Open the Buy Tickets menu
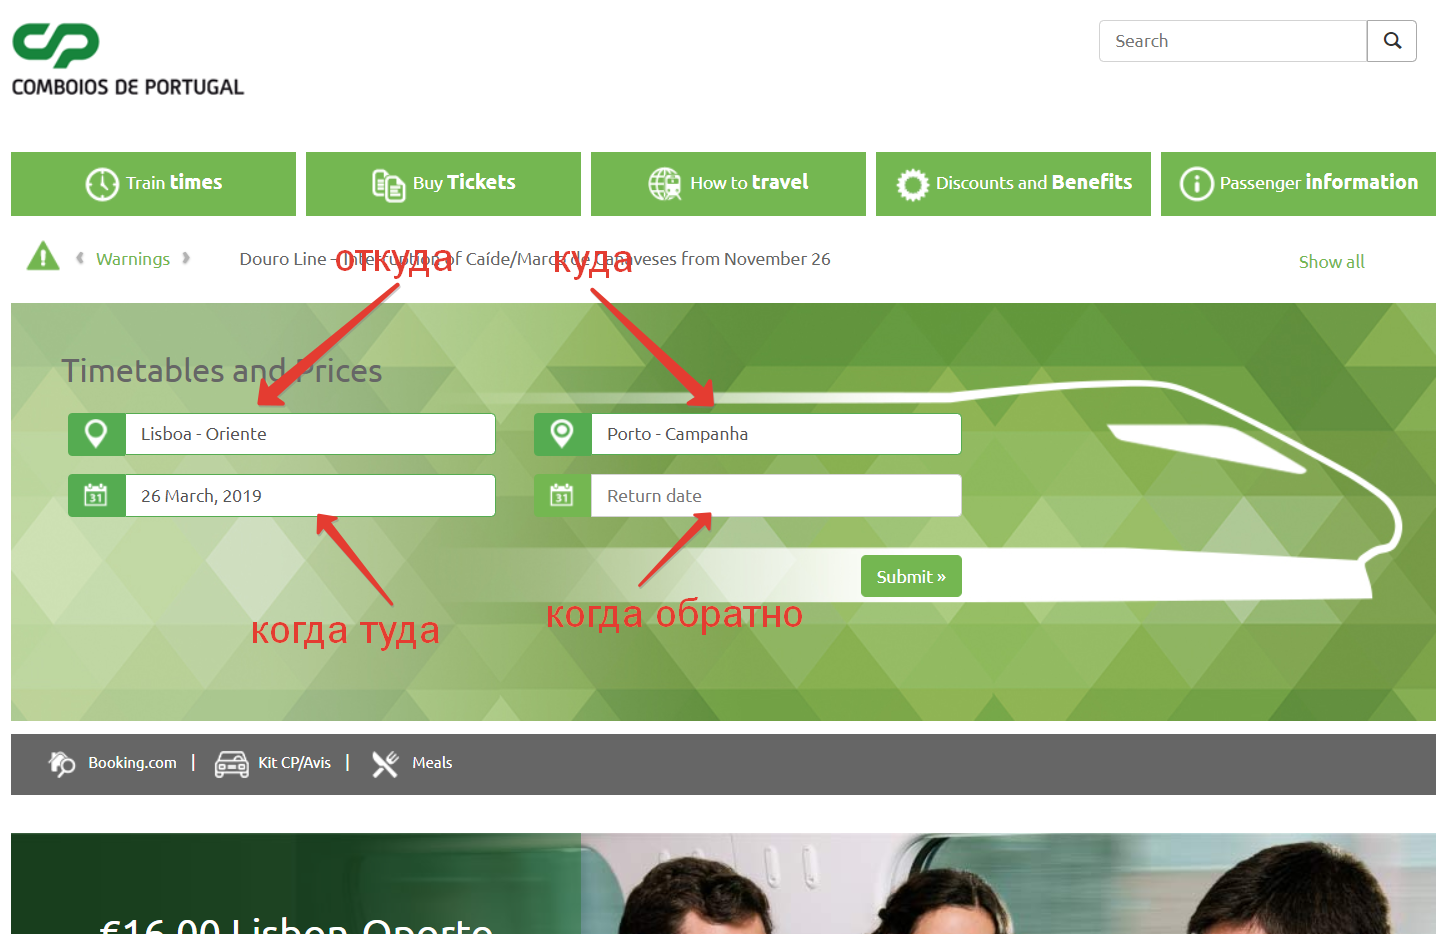Viewport: 1445px width, 934px height. coord(443,184)
